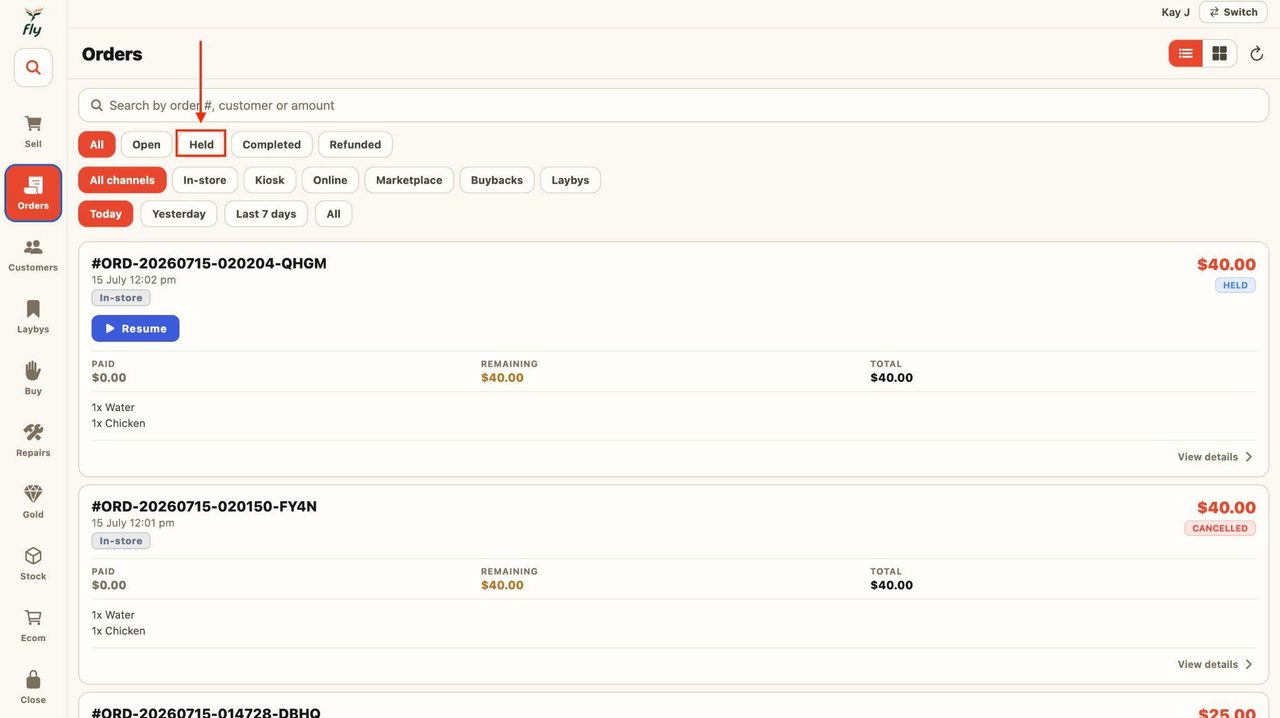Click the 15 July 12:02 pm timestamp
Screen dimensions: 1280x718
point(134,280)
